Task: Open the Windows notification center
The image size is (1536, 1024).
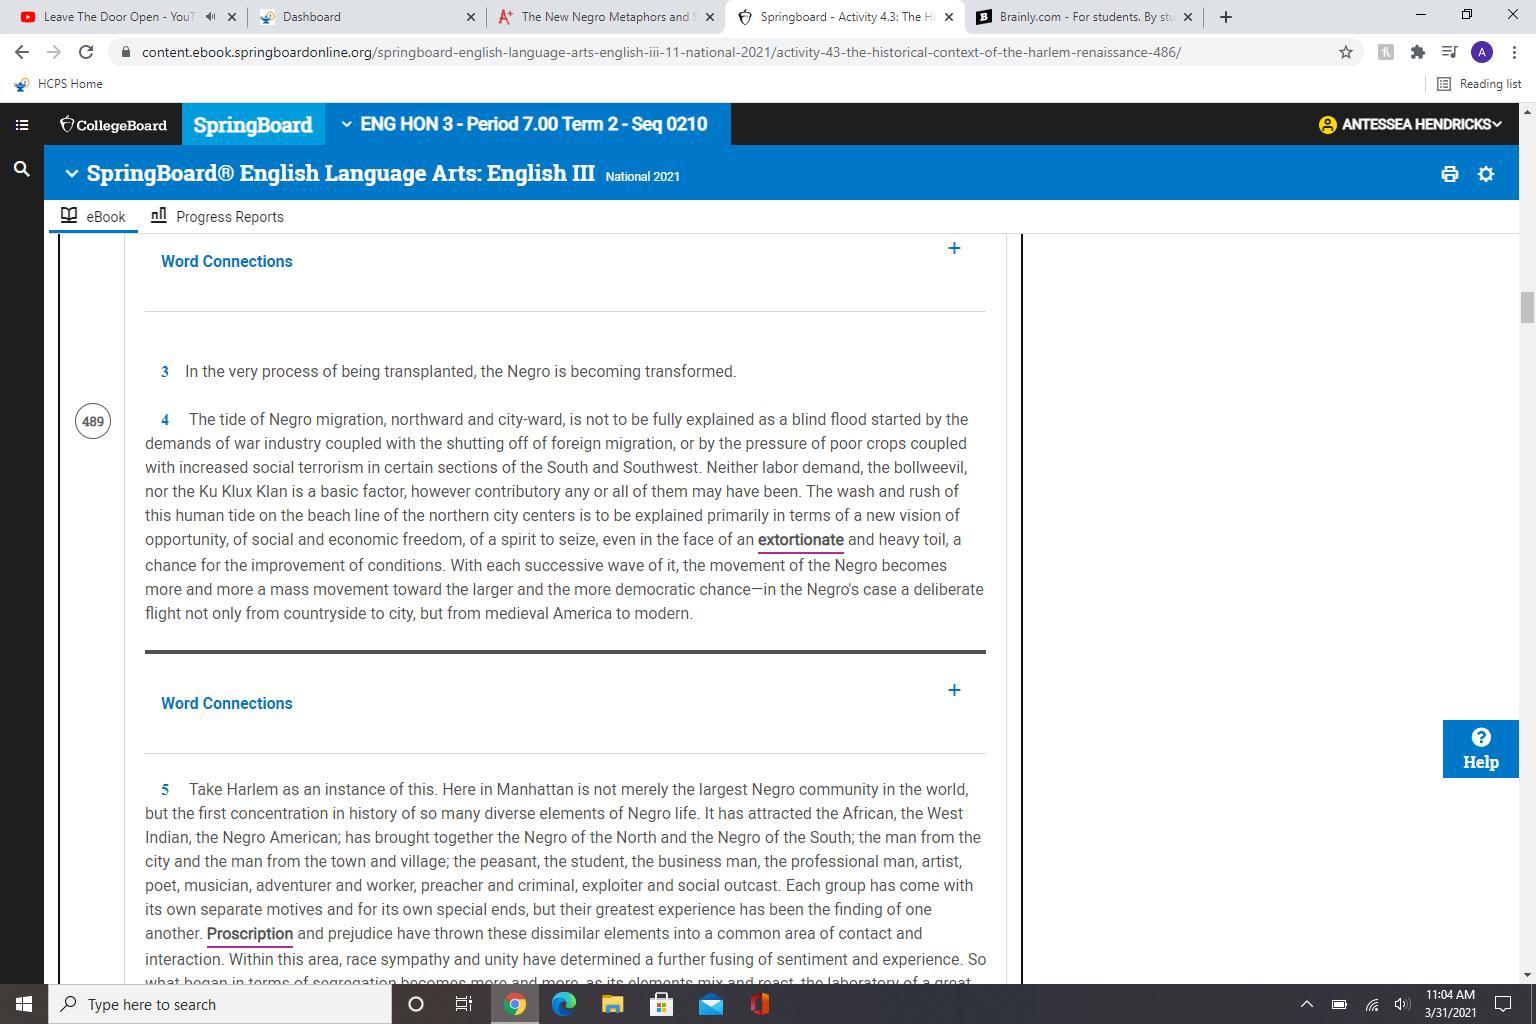Action: point(1503,1004)
